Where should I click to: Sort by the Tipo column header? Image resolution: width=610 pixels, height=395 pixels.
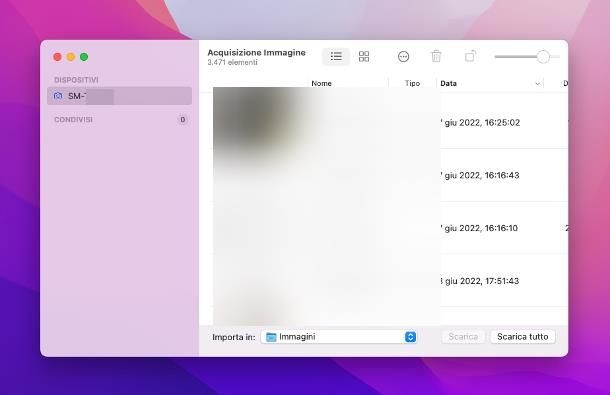pyautogui.click(x=412, y=83)
